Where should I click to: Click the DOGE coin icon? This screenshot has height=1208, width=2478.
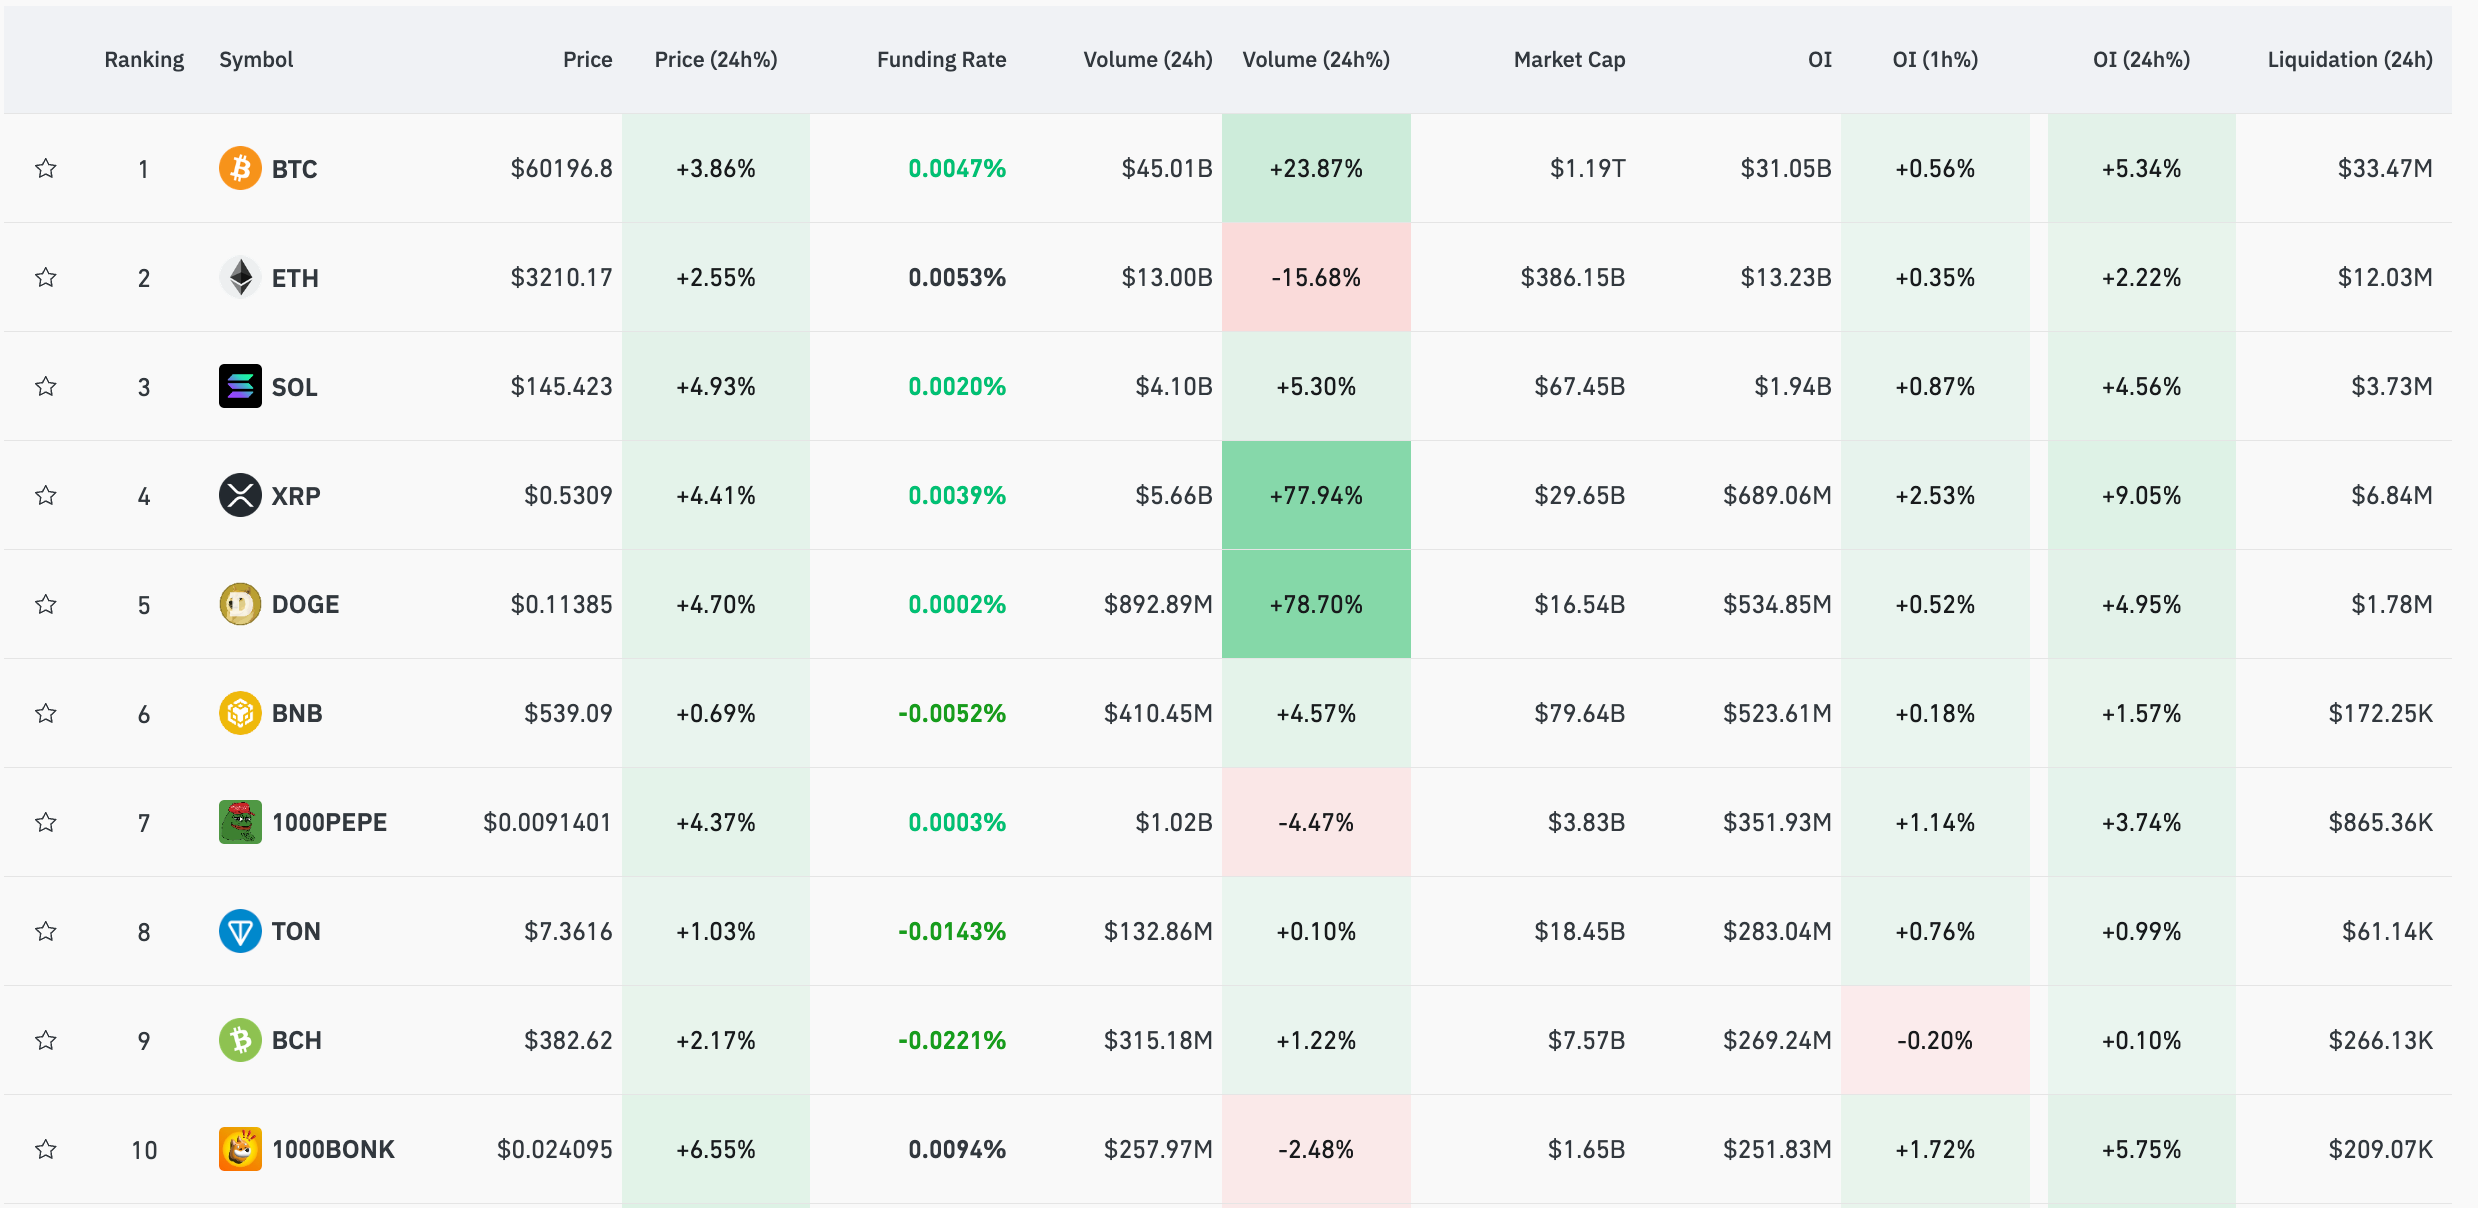[x=240, y=604]
